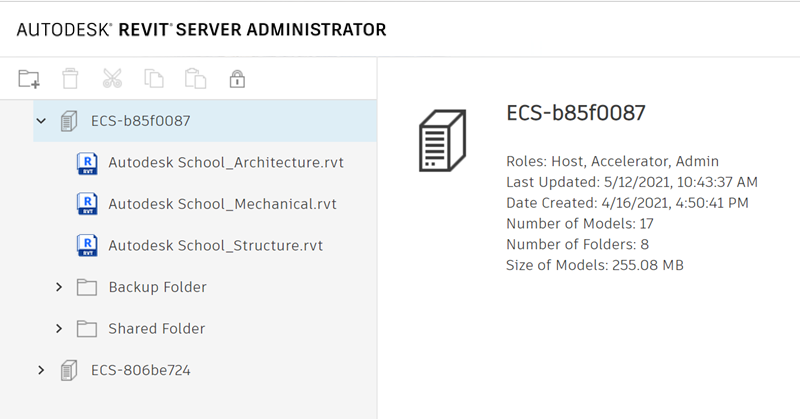Click the large server icon in details panel

(x=442, y=141)
